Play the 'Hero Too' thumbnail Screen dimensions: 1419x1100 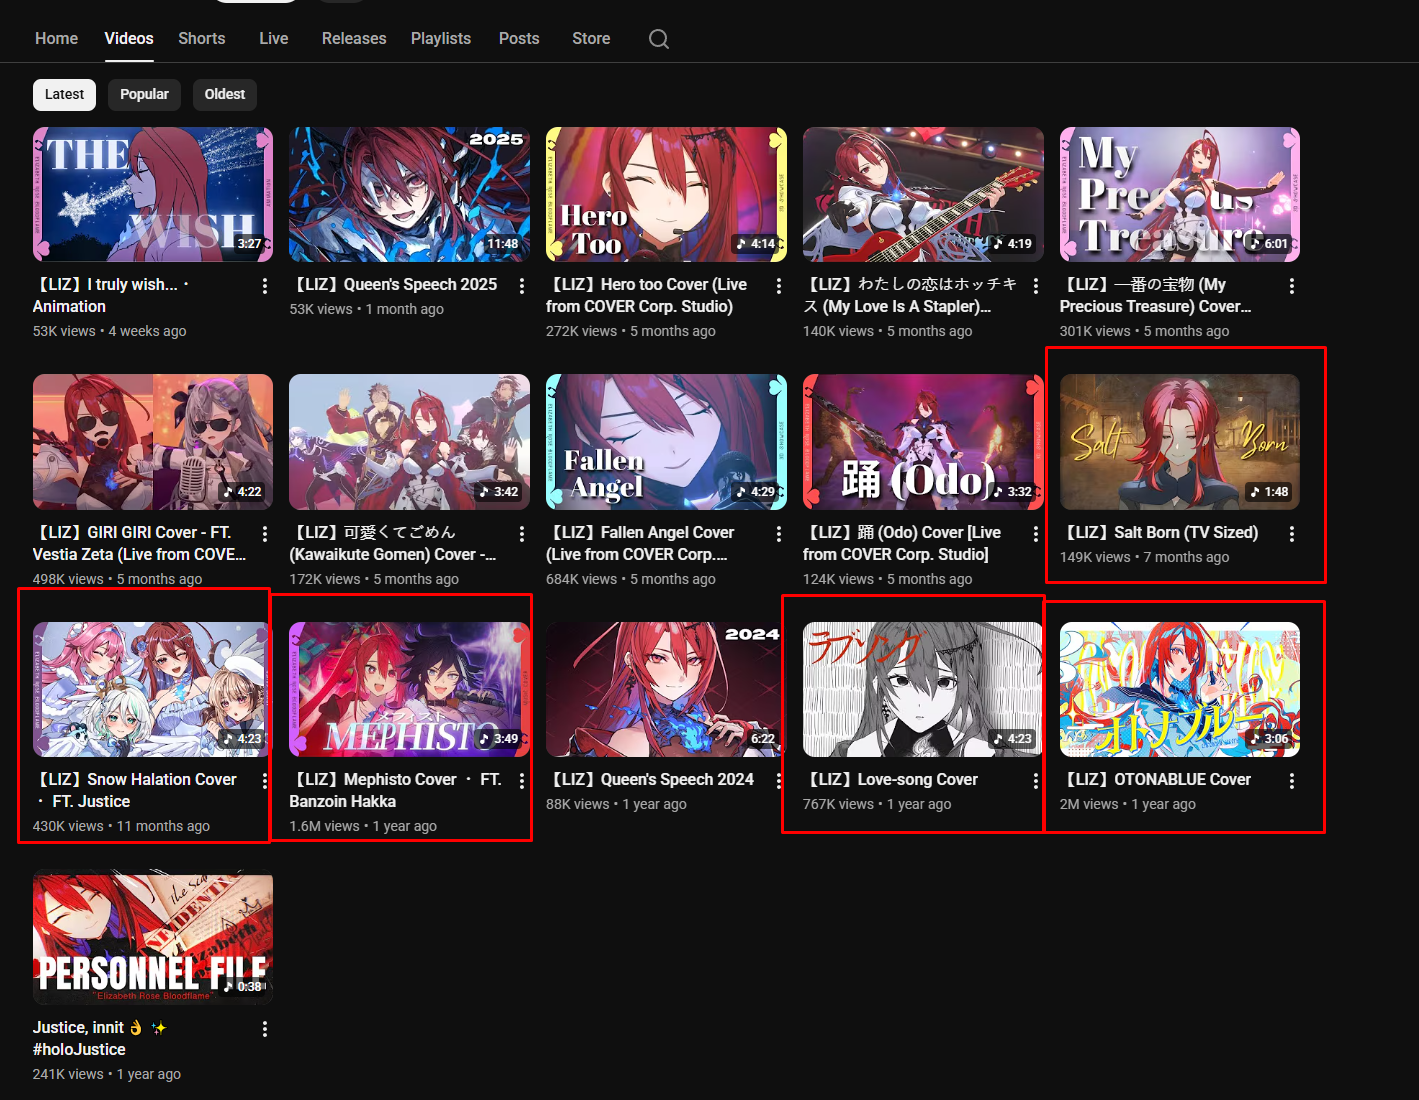(x=666, y=194)
